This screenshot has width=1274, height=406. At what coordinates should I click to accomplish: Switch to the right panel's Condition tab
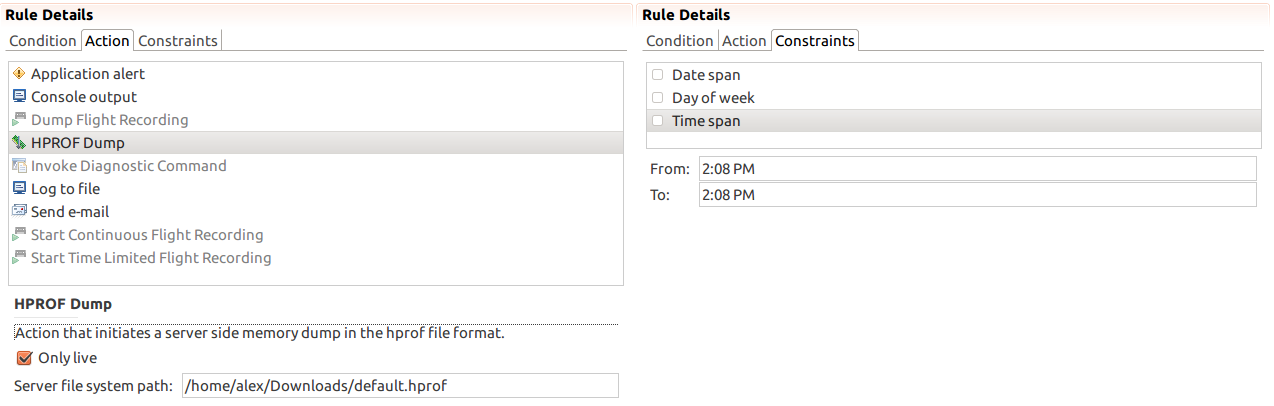(x=680, y=41)
